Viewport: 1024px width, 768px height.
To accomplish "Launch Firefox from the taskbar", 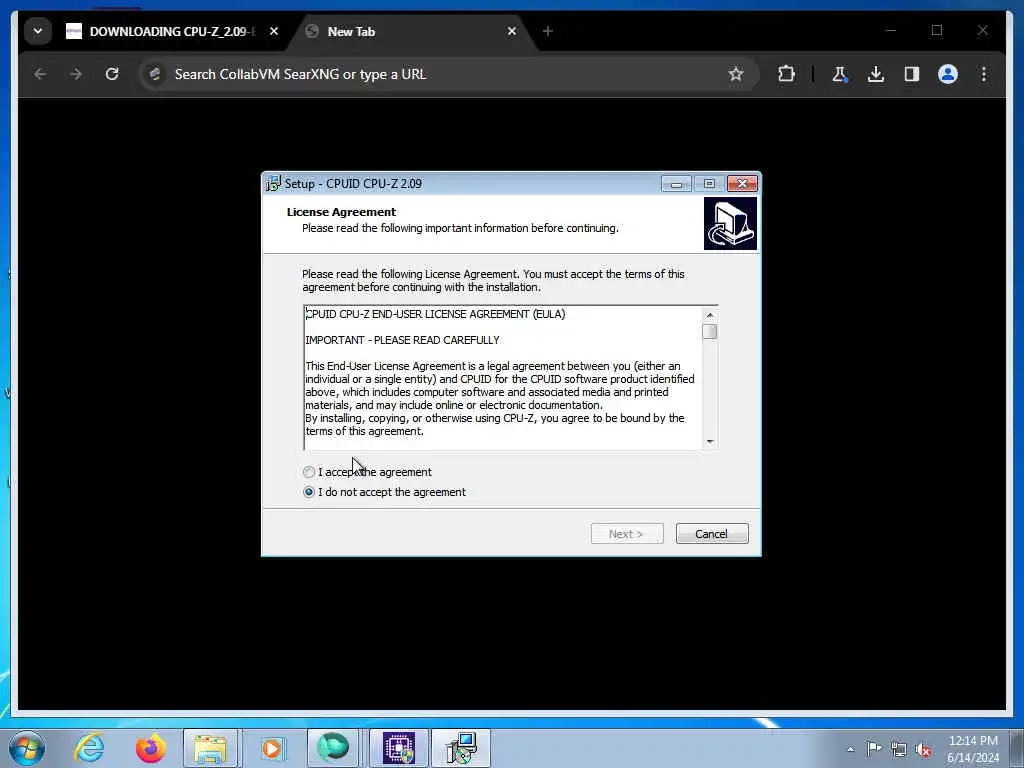I will 150,748.
